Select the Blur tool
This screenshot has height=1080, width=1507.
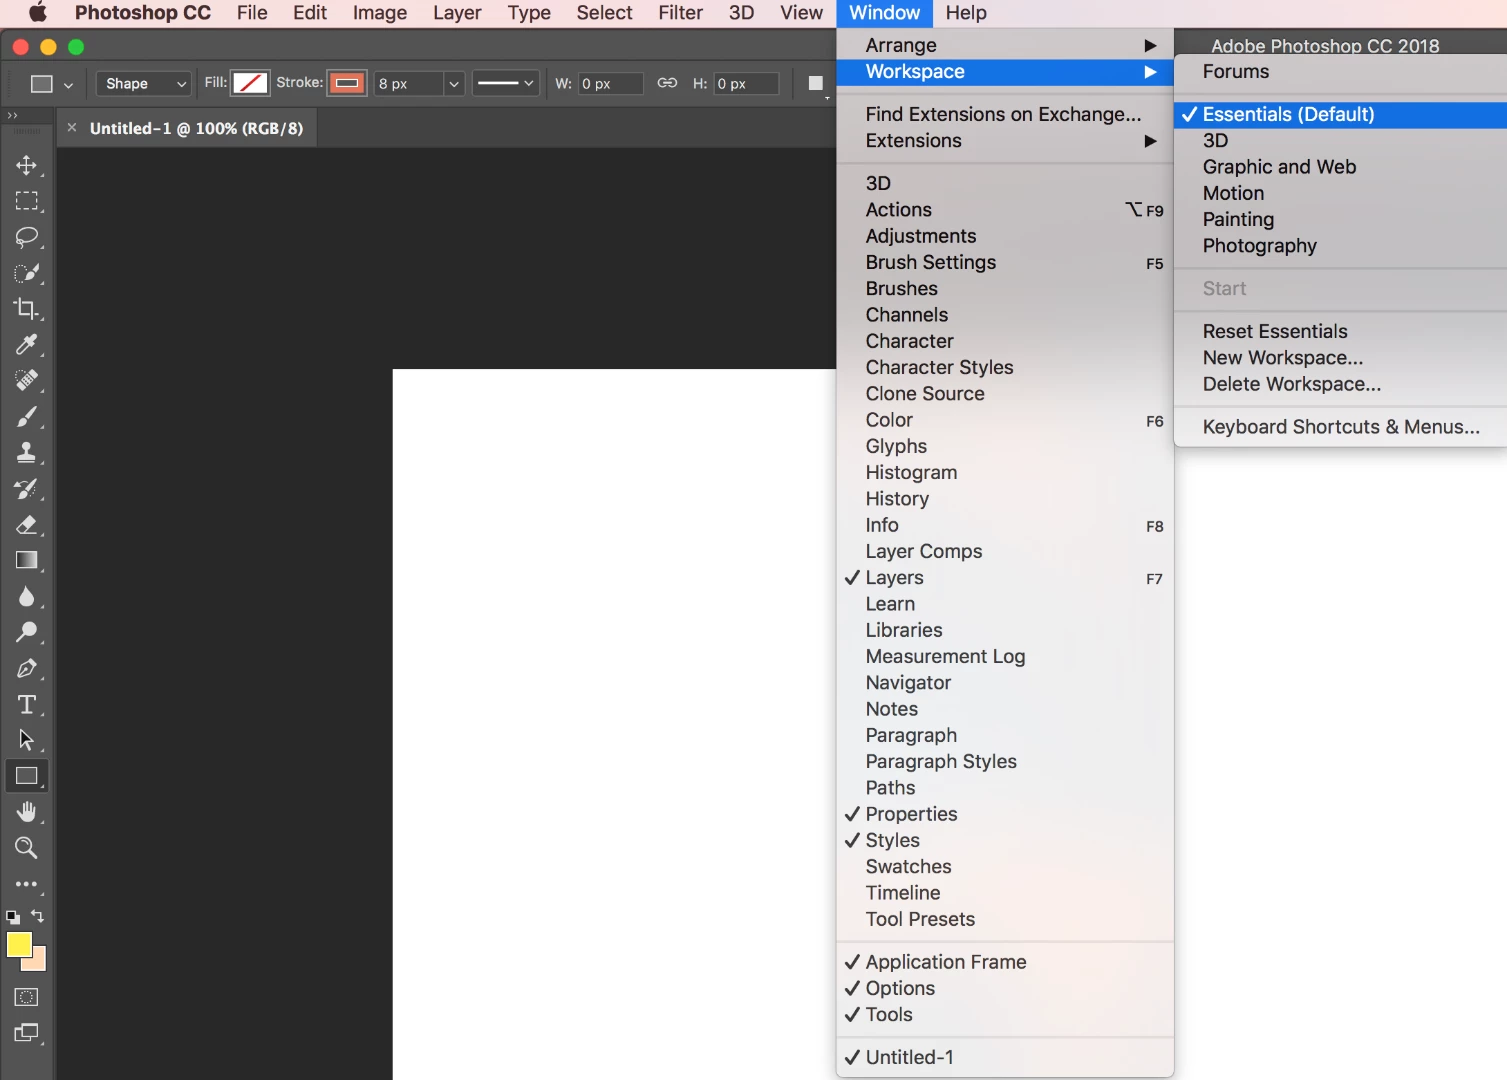[27, 597]
